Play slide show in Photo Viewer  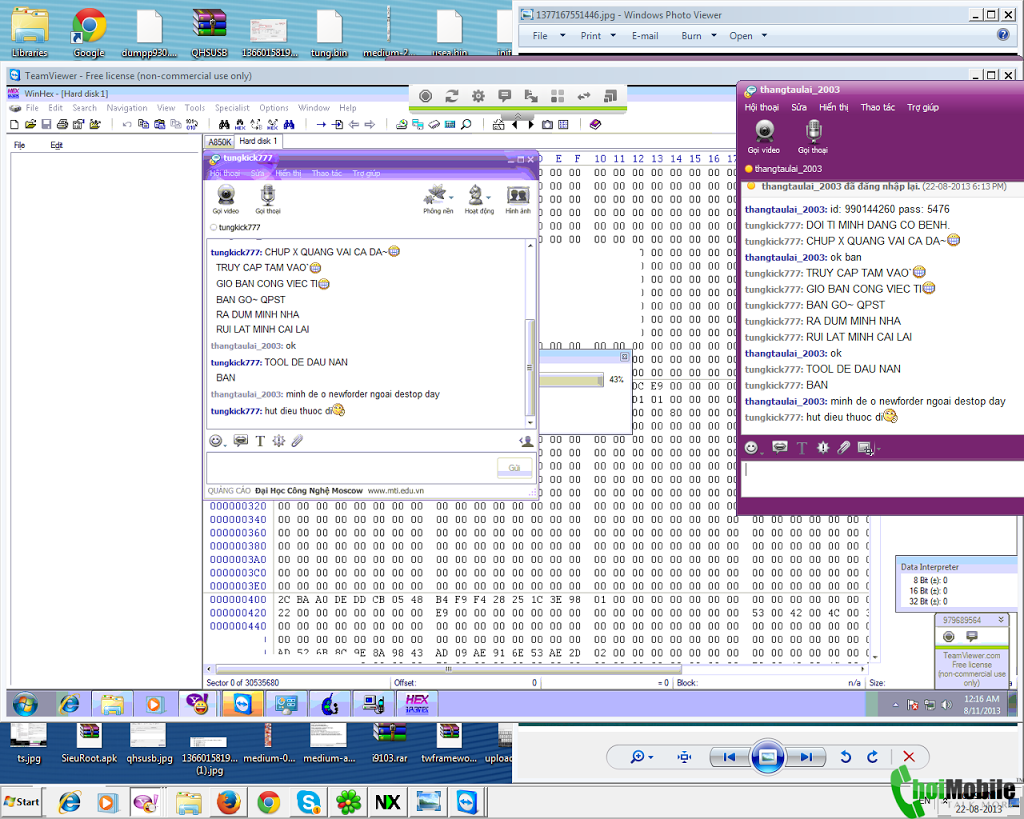pos(767,757)
